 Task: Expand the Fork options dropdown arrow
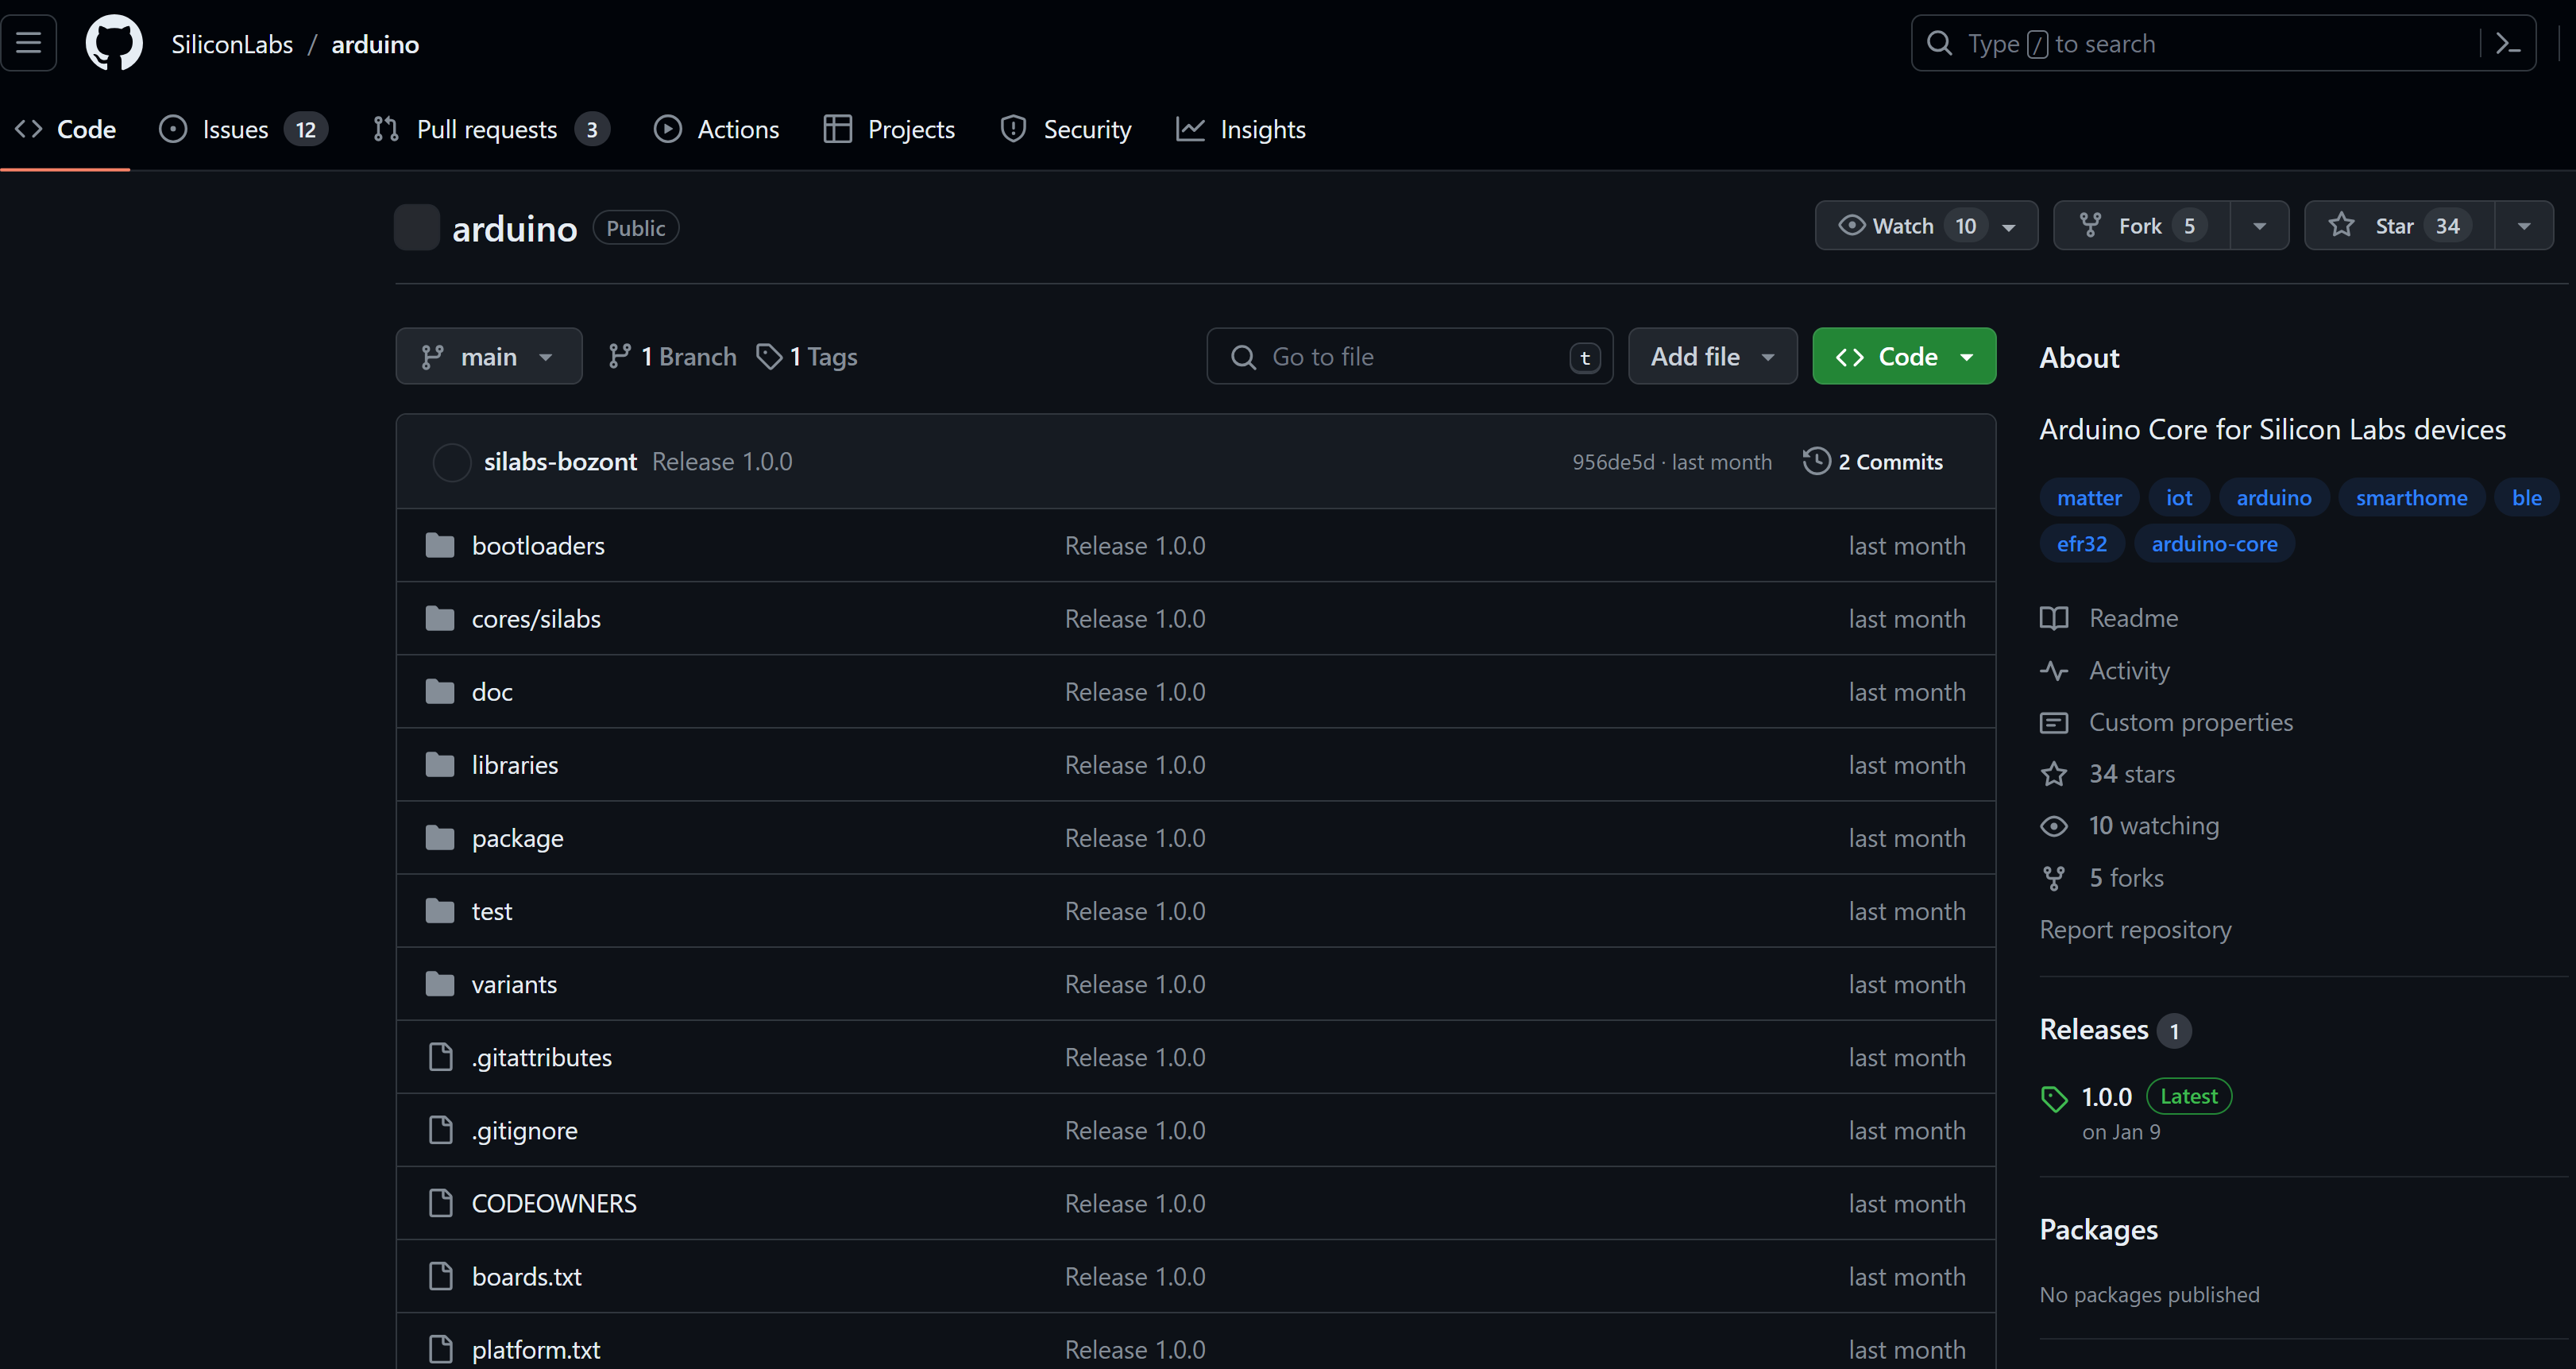click(x=2259, y=225)
